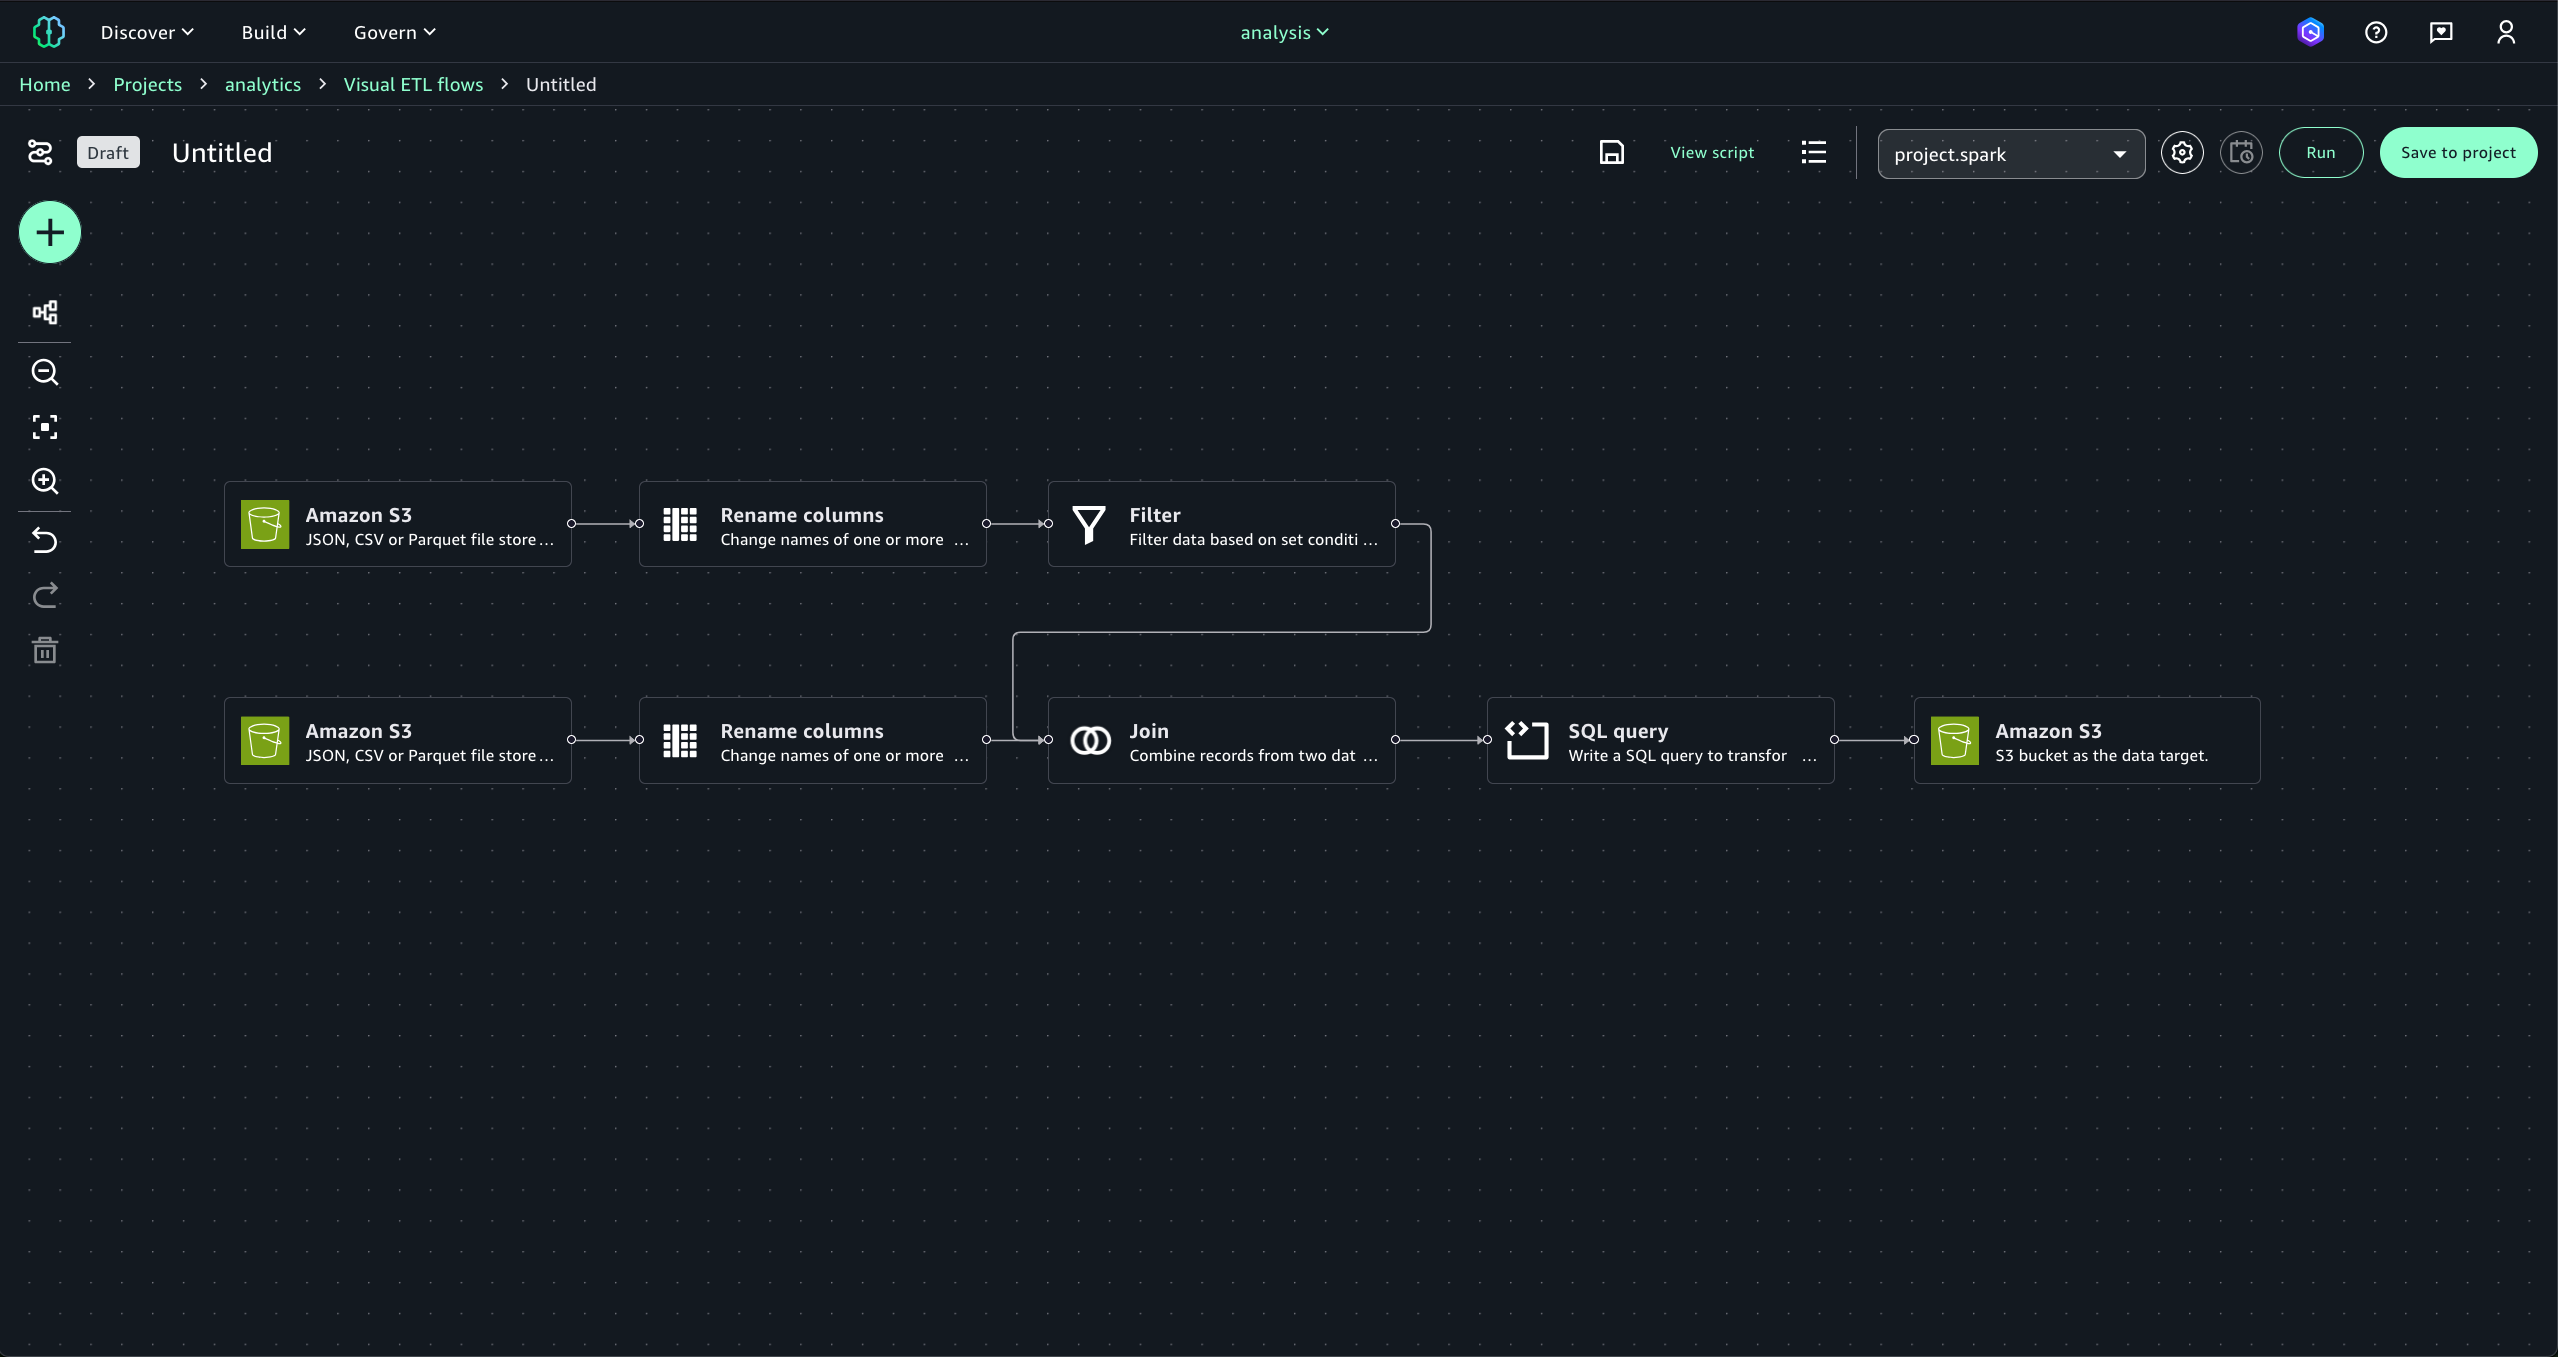Image resolution: width=2558 pixels, height=1357 pixels.
Task: Click the auto-arrange layout icon
Action: click(45, 313)
